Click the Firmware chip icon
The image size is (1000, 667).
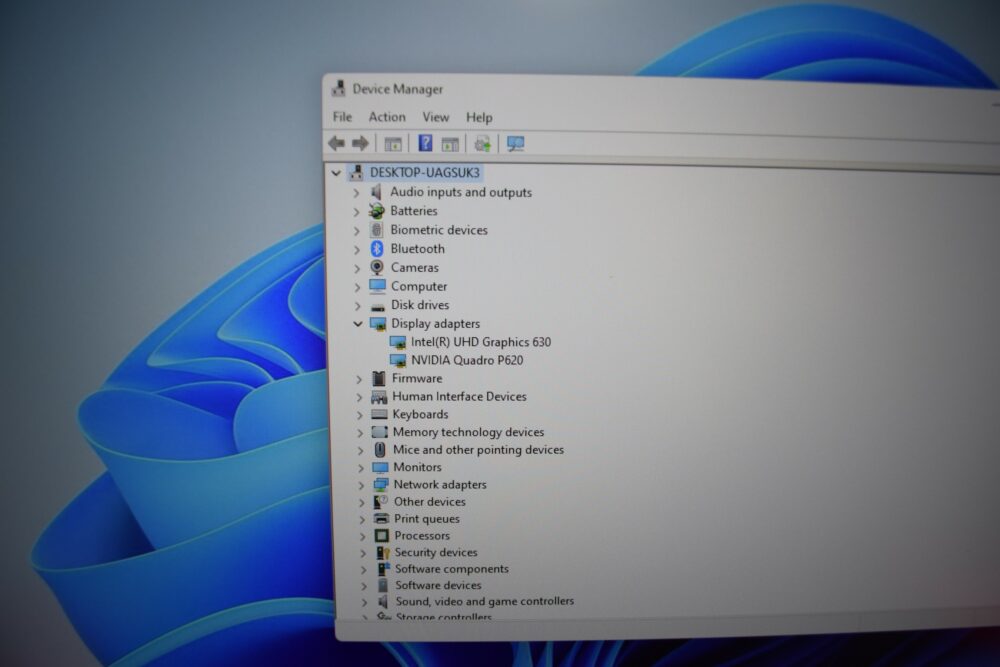tap(379, 379)
